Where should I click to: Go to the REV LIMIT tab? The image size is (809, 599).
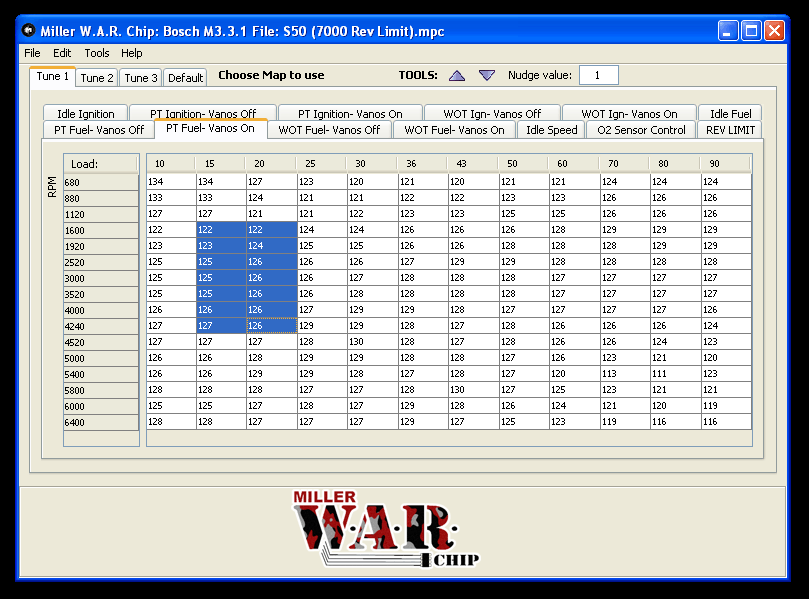[730, 130]
